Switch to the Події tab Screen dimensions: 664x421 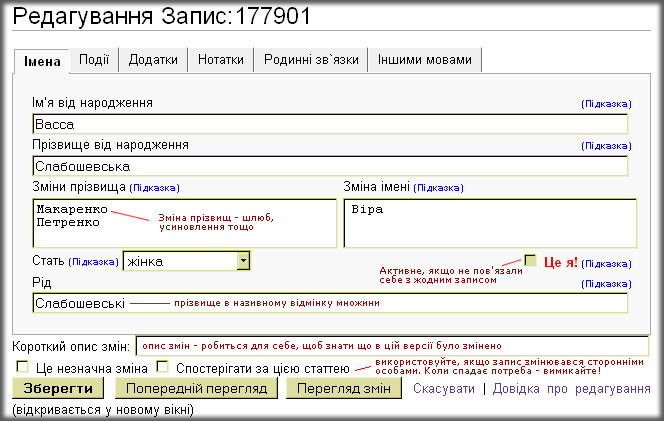point(94,60)
